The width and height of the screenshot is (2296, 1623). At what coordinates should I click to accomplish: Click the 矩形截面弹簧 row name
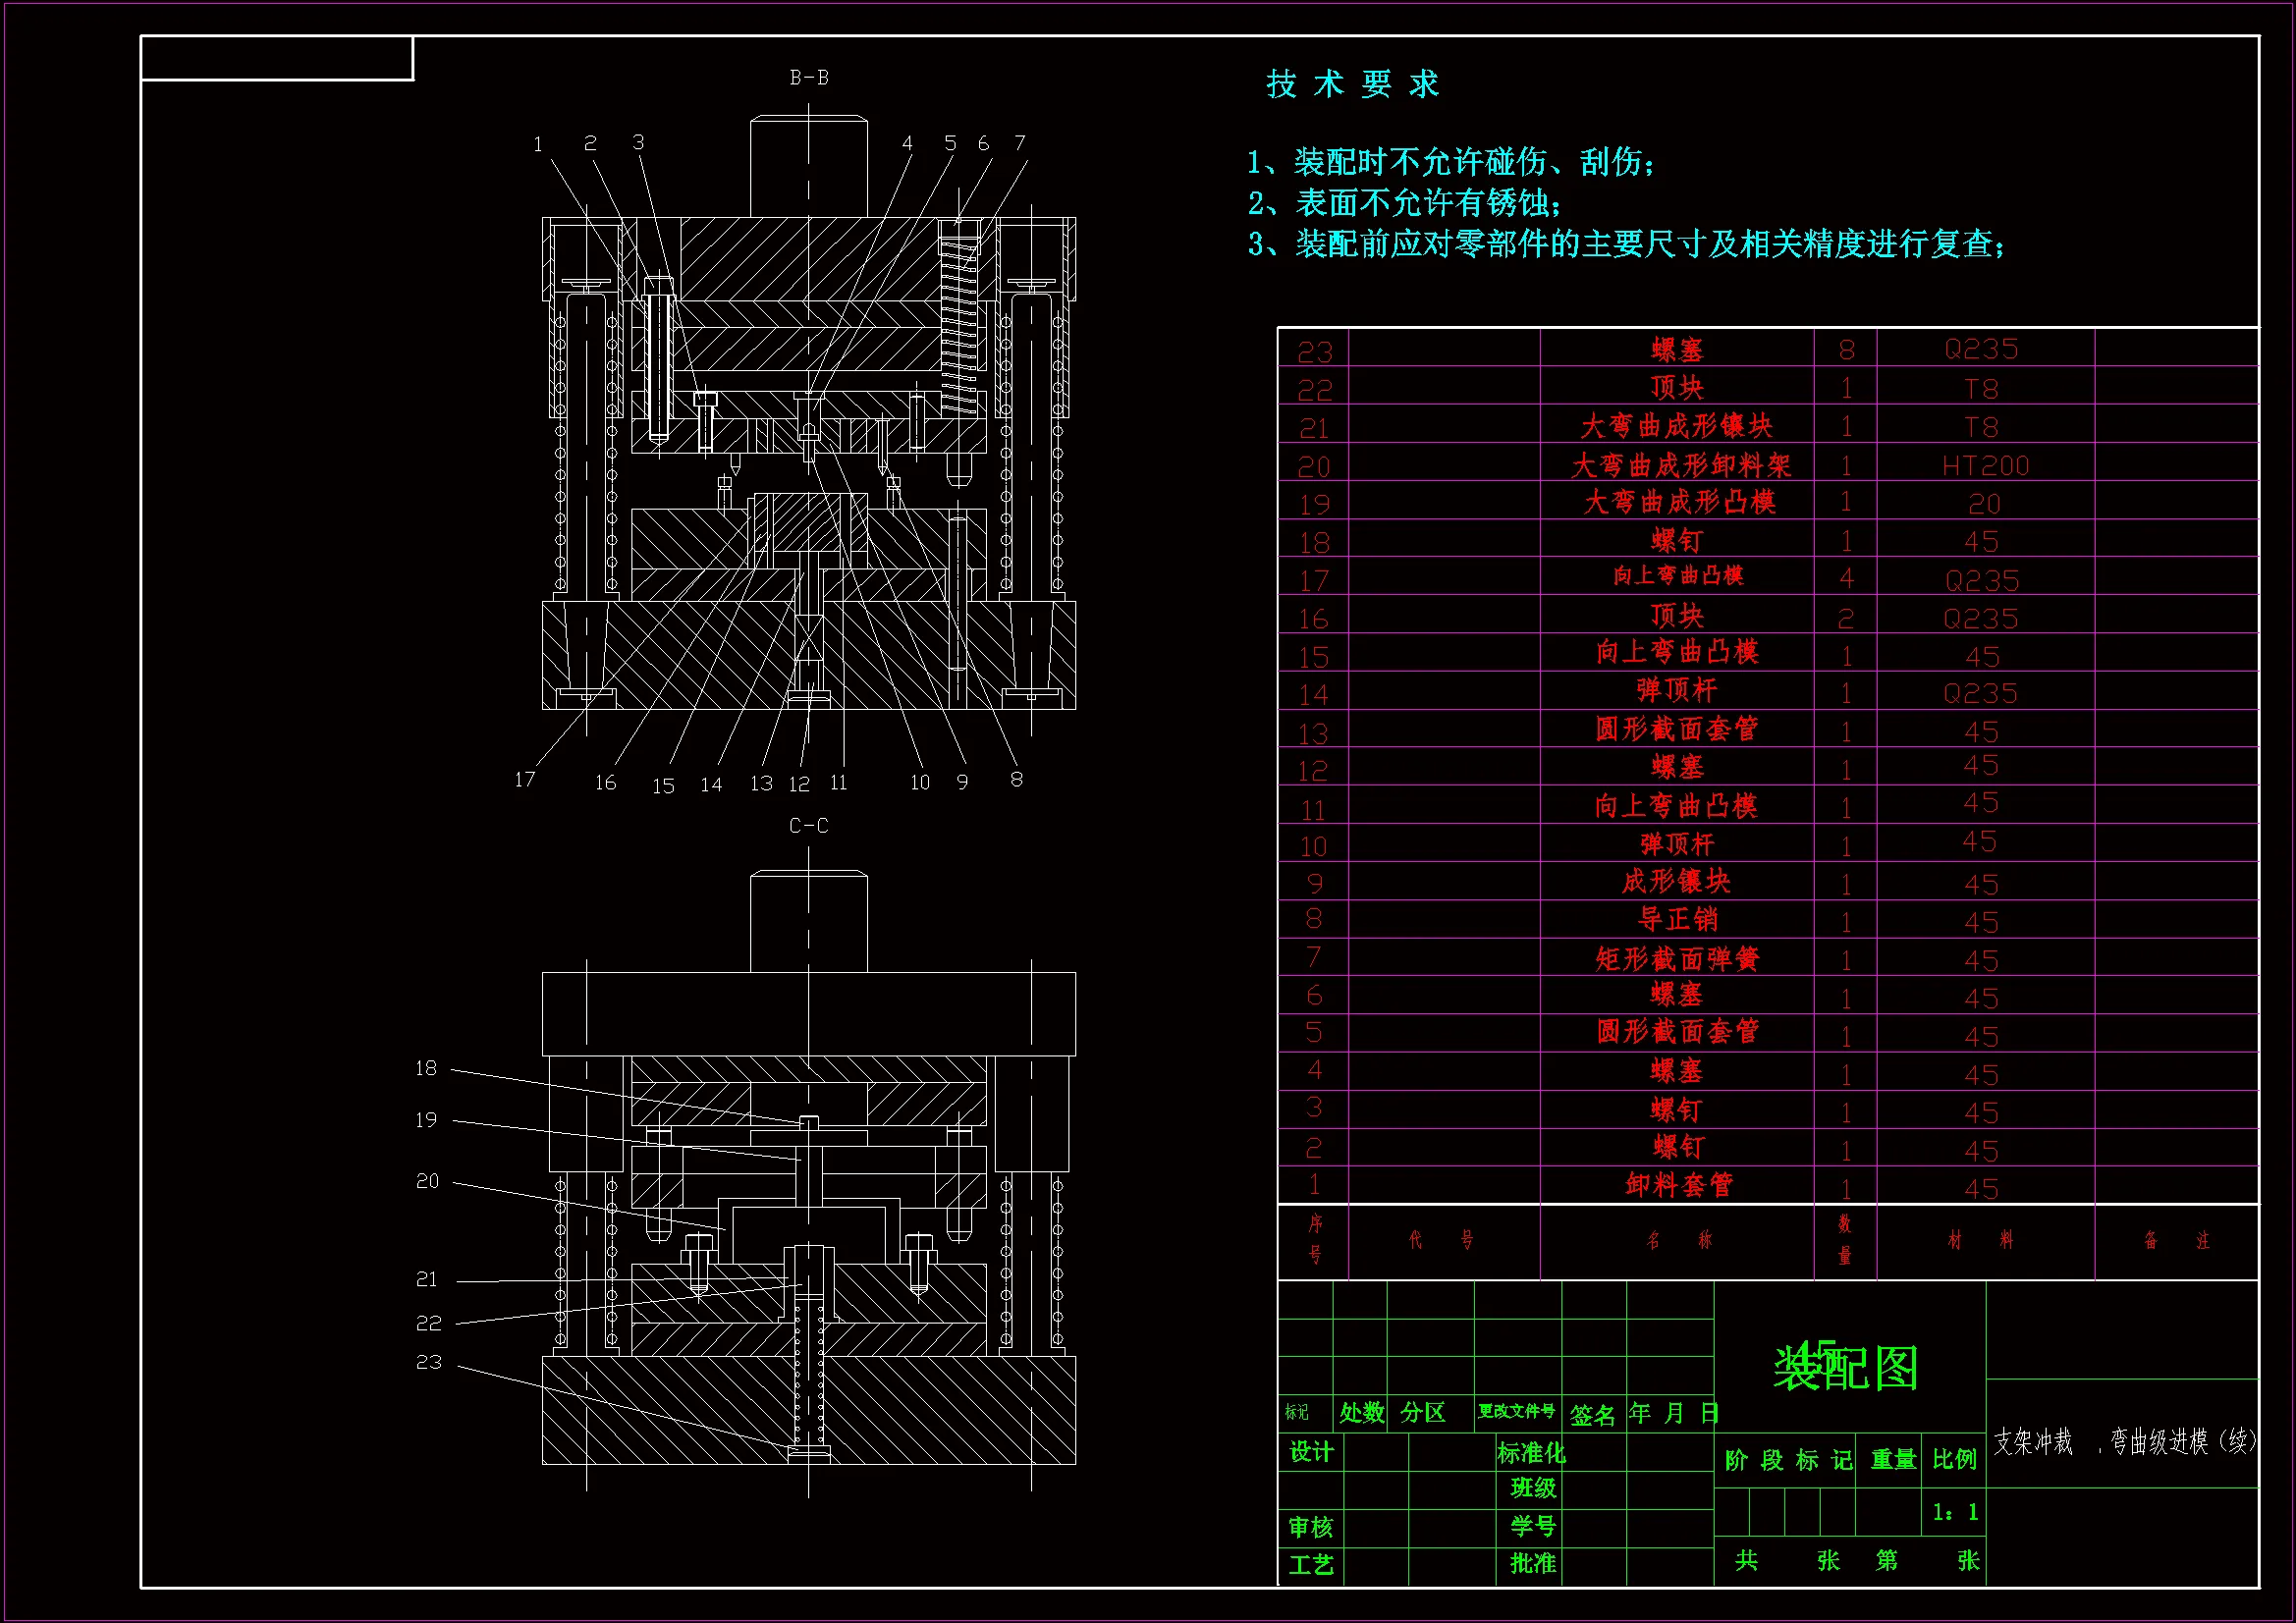1677,959
